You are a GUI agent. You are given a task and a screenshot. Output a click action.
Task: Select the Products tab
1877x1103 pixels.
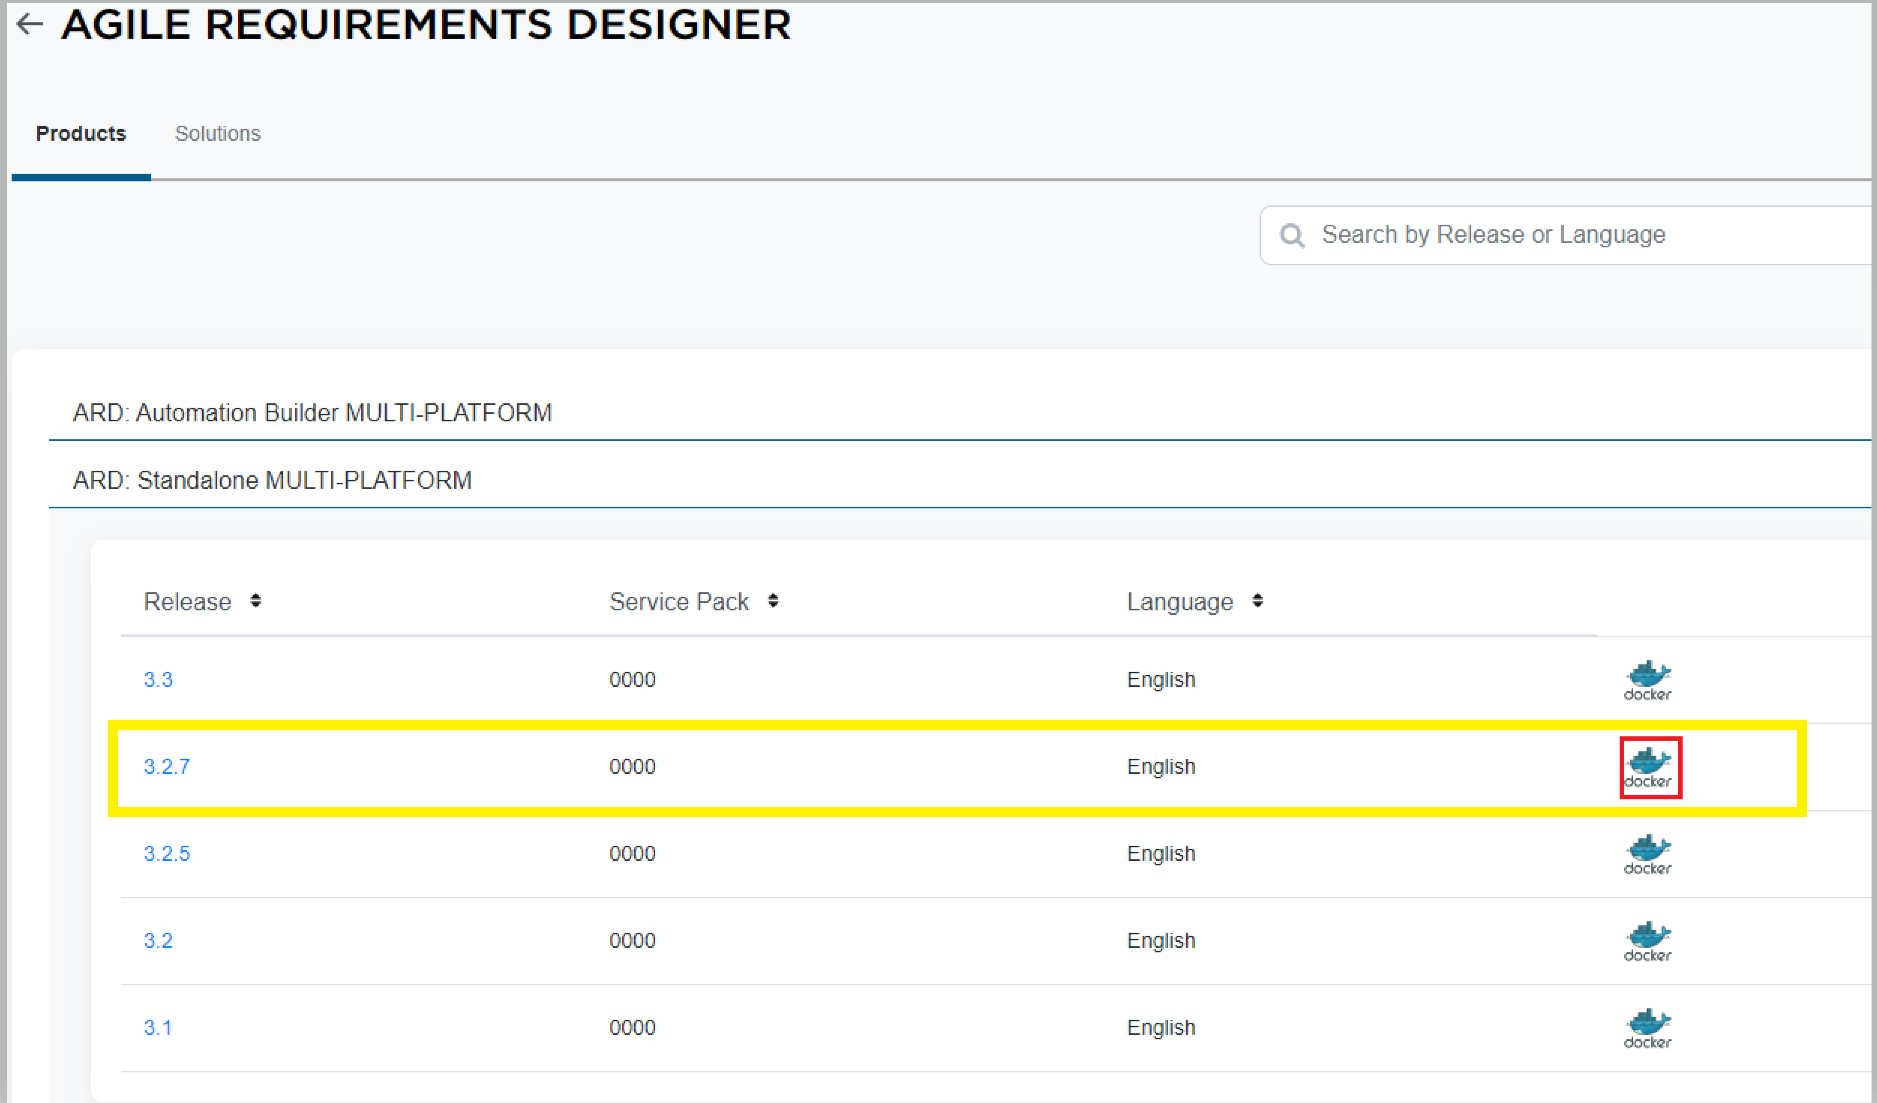tap(81, 134)
